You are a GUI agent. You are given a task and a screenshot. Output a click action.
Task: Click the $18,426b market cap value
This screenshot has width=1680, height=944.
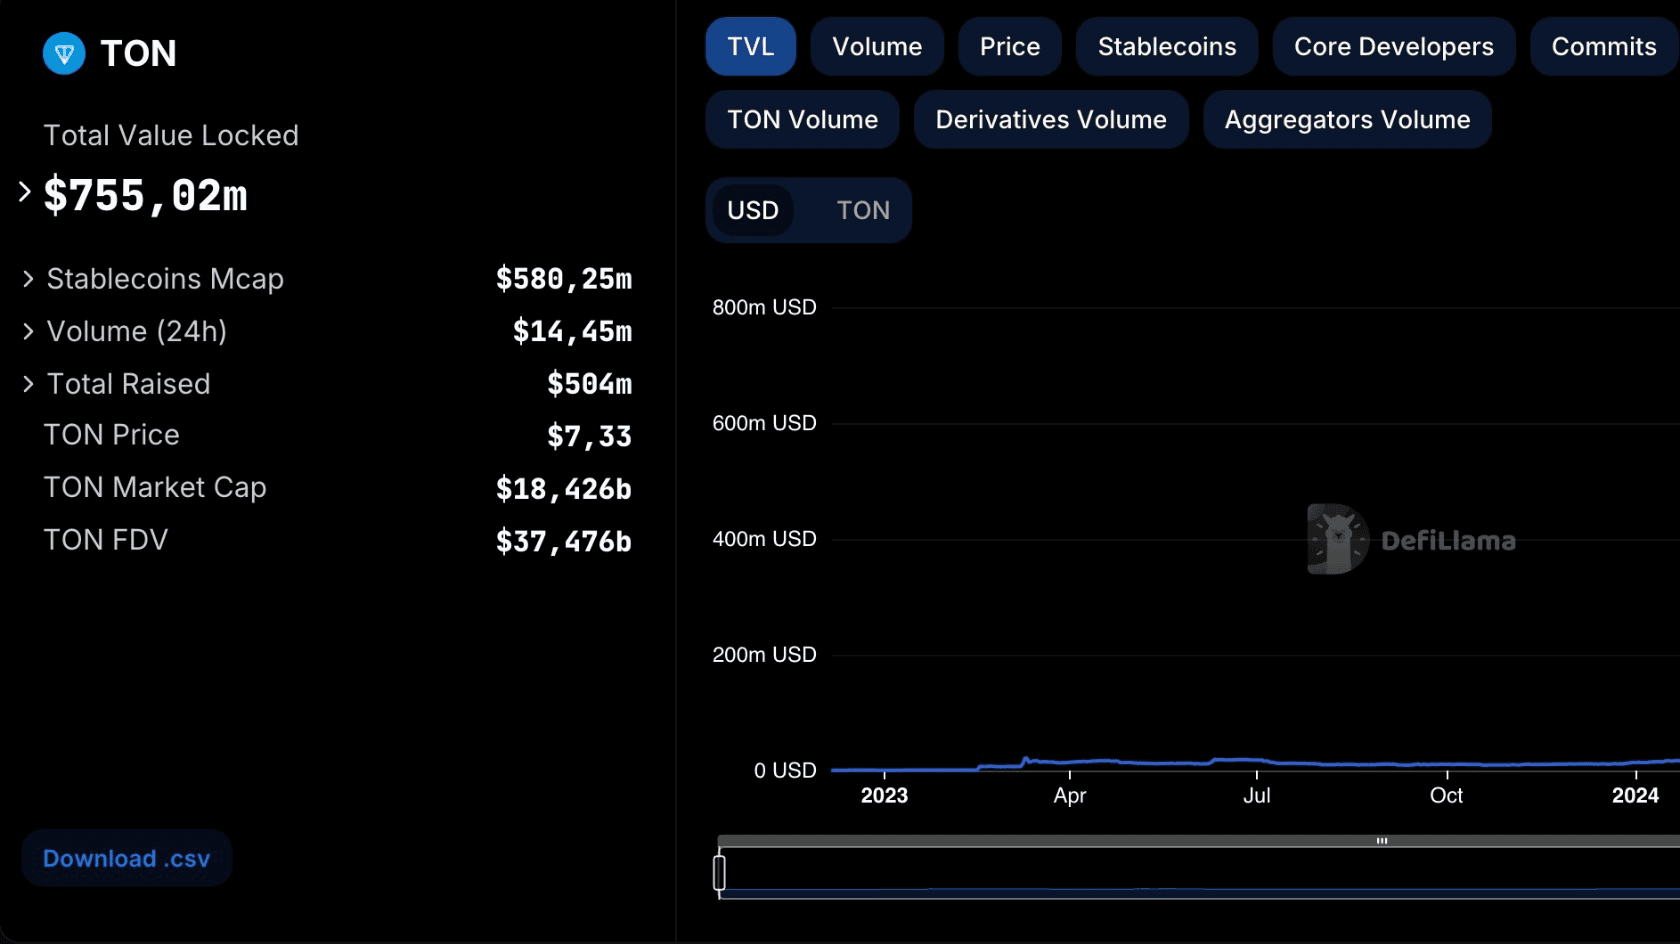click(564, 489)
